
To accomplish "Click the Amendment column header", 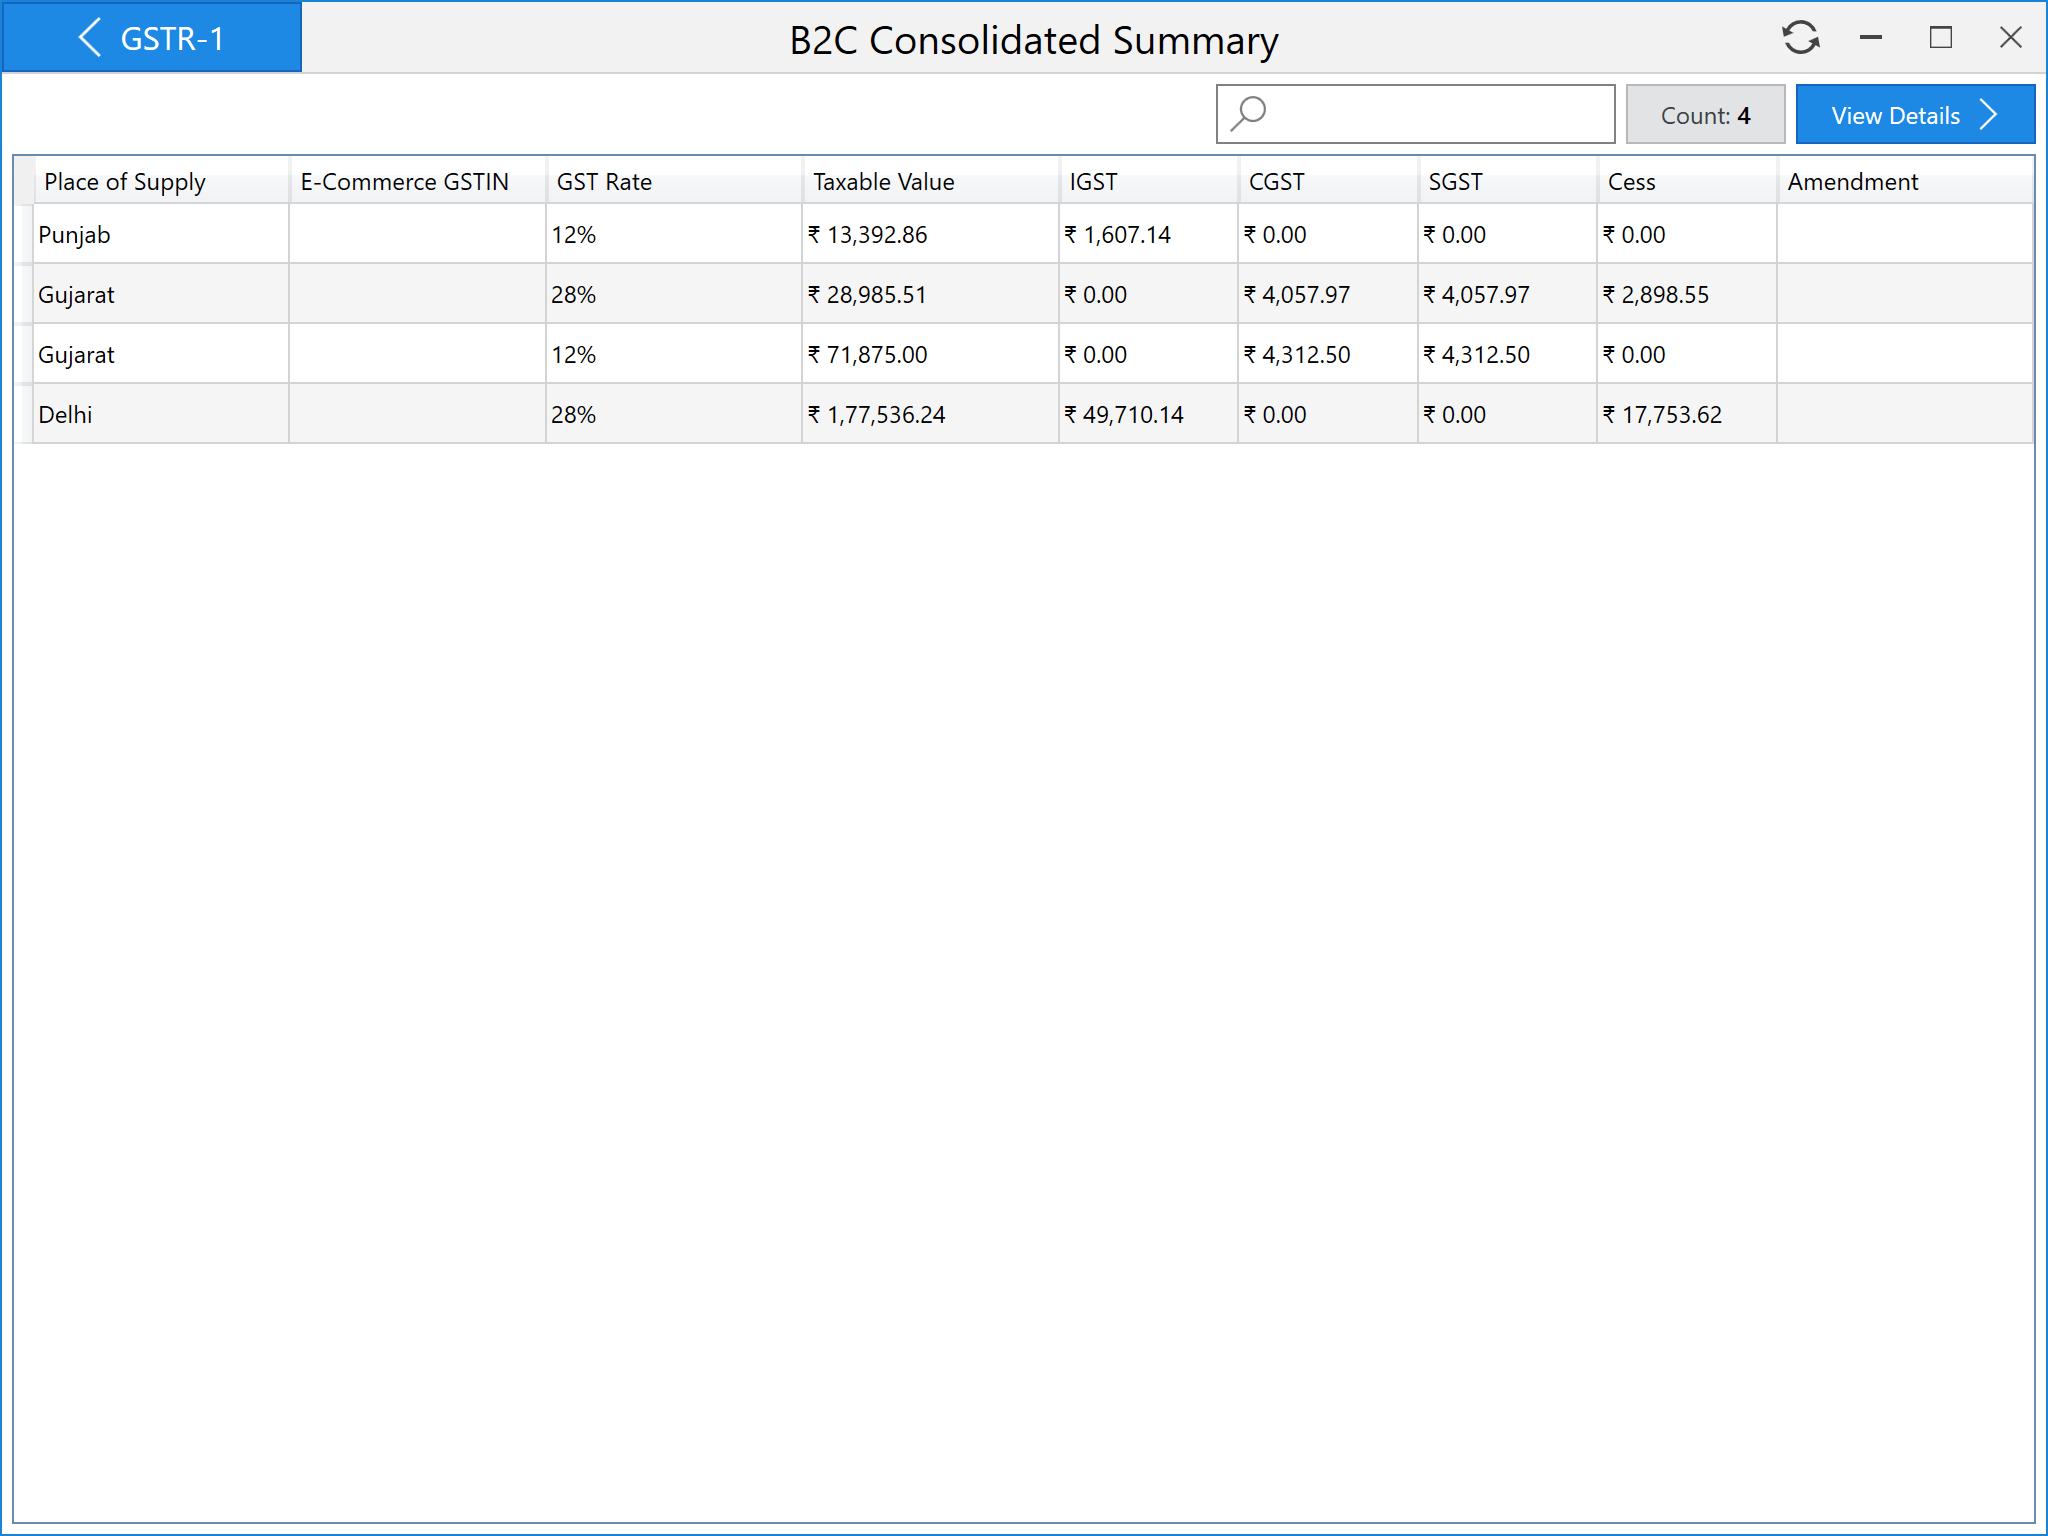I will click(1852, 182).
